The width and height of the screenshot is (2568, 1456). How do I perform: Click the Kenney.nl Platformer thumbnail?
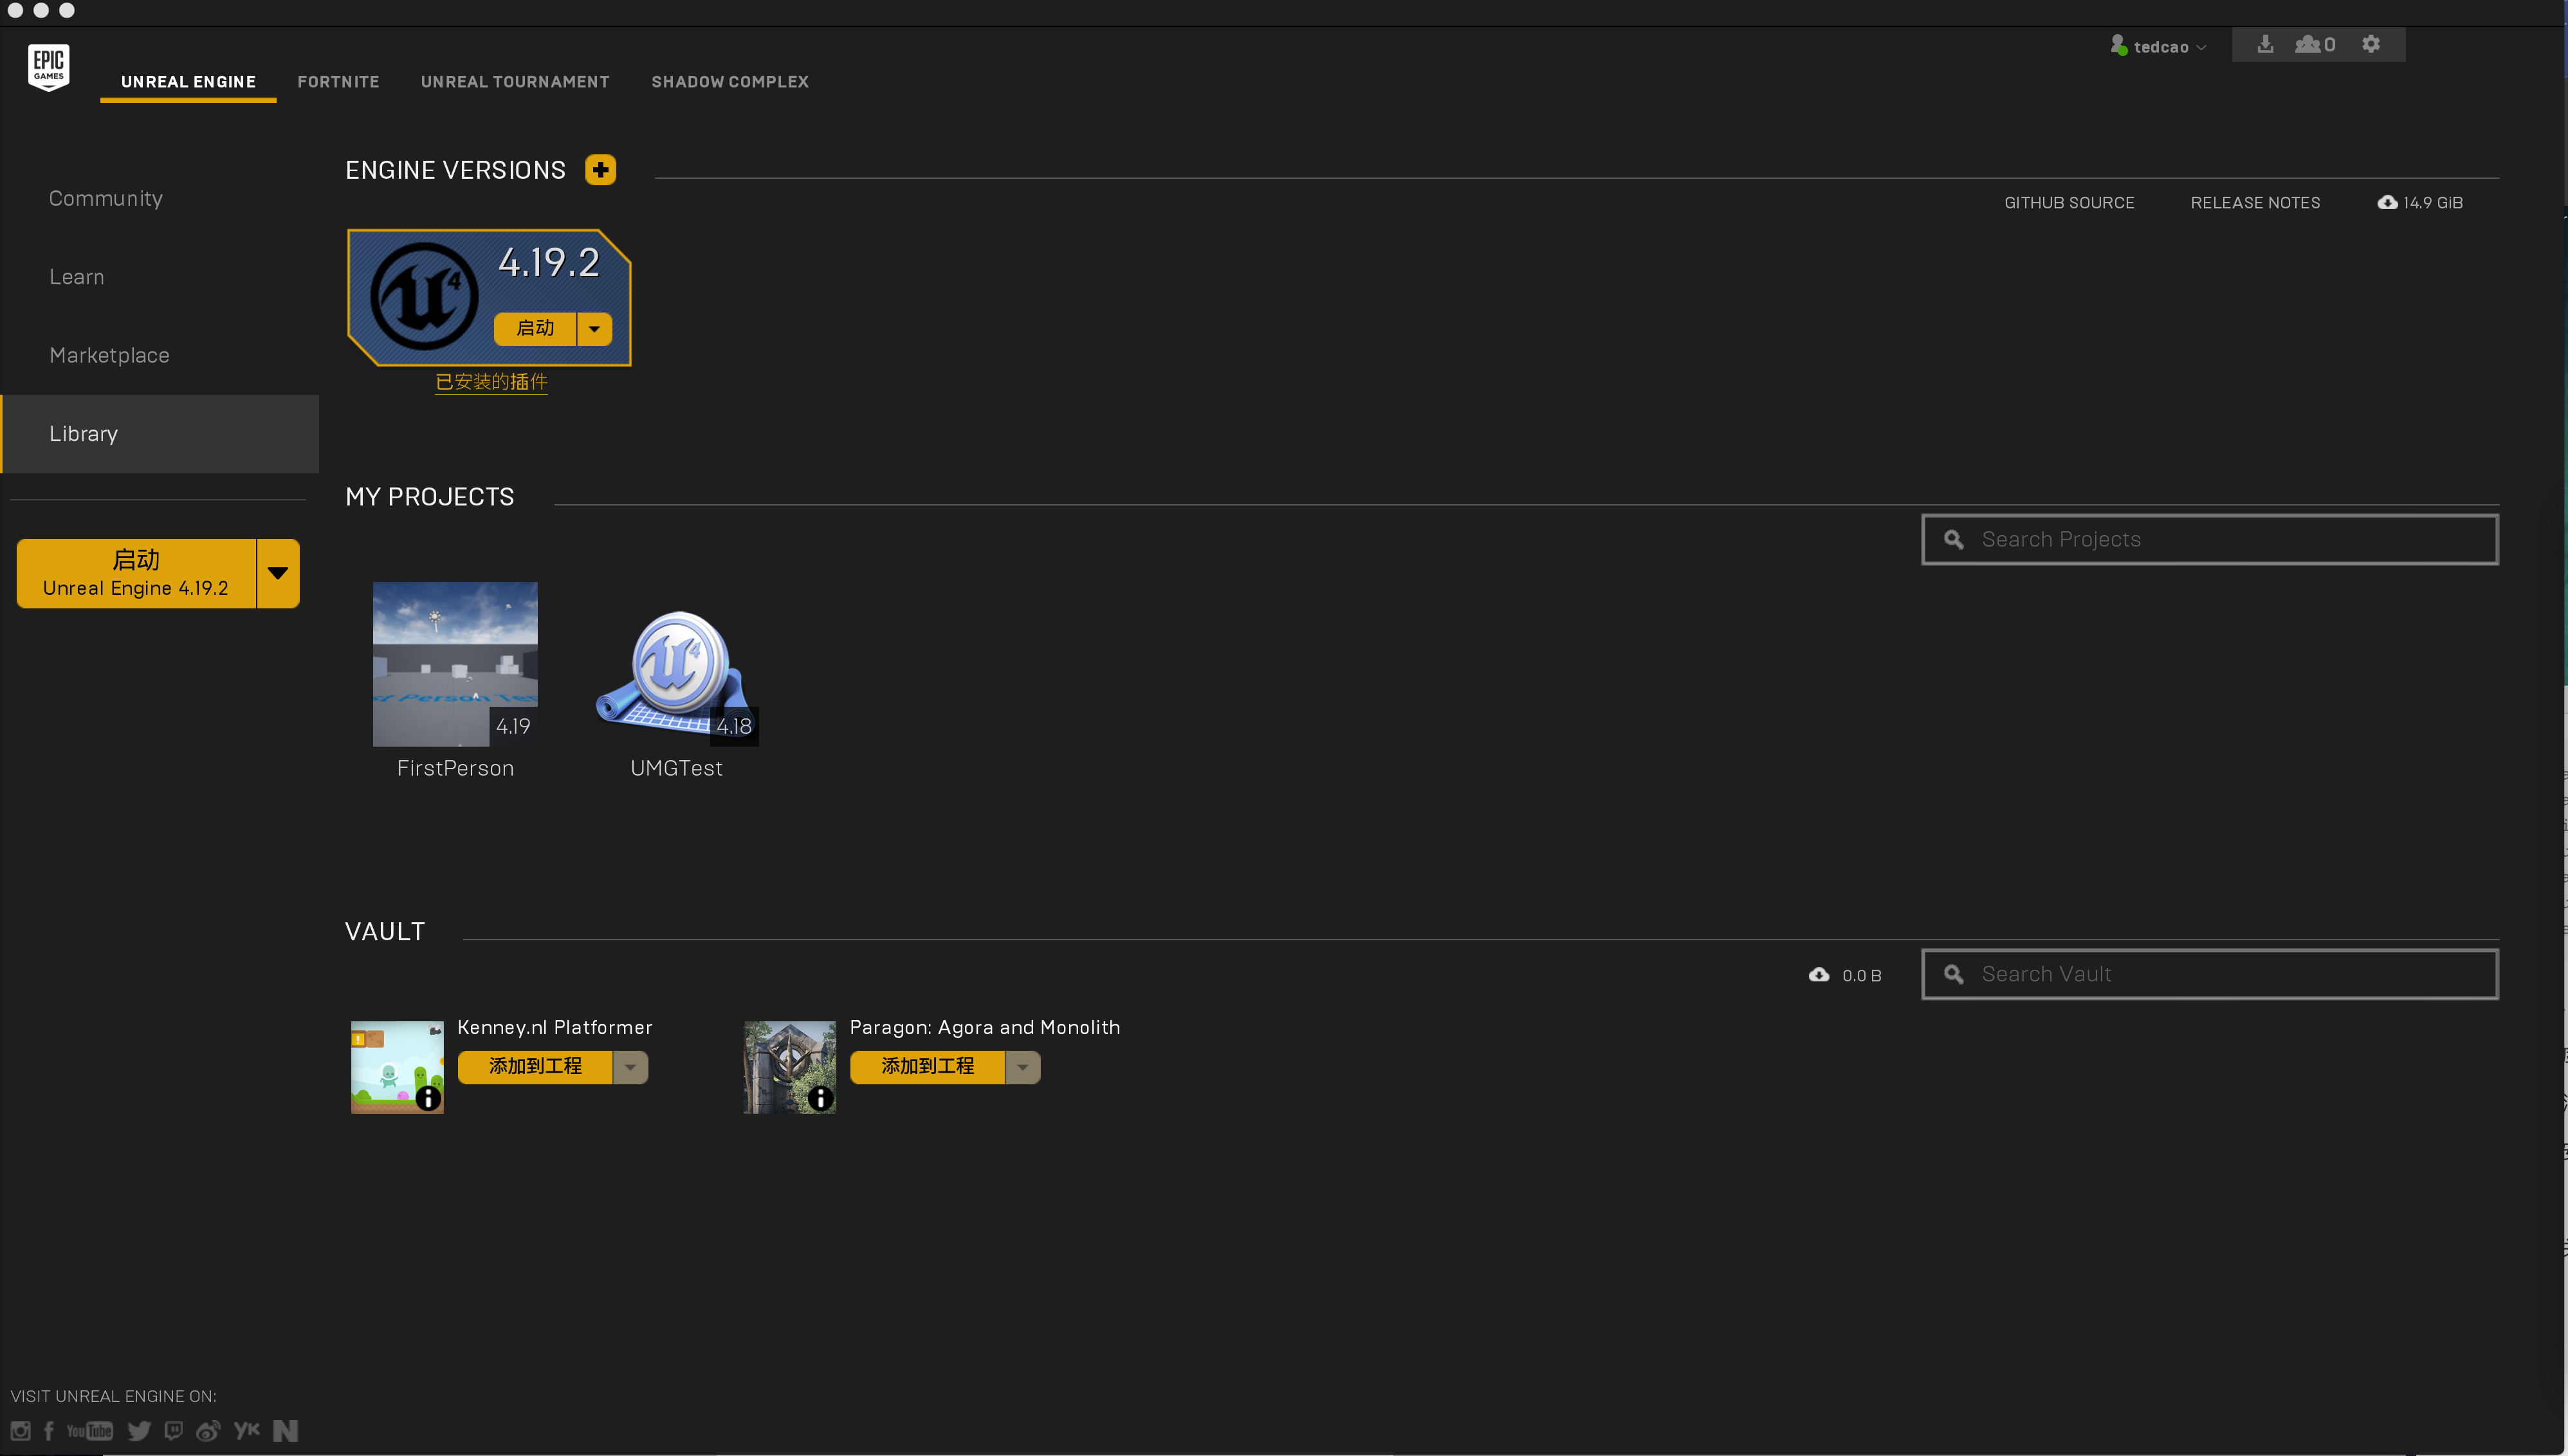click(x=397, y=1067)
